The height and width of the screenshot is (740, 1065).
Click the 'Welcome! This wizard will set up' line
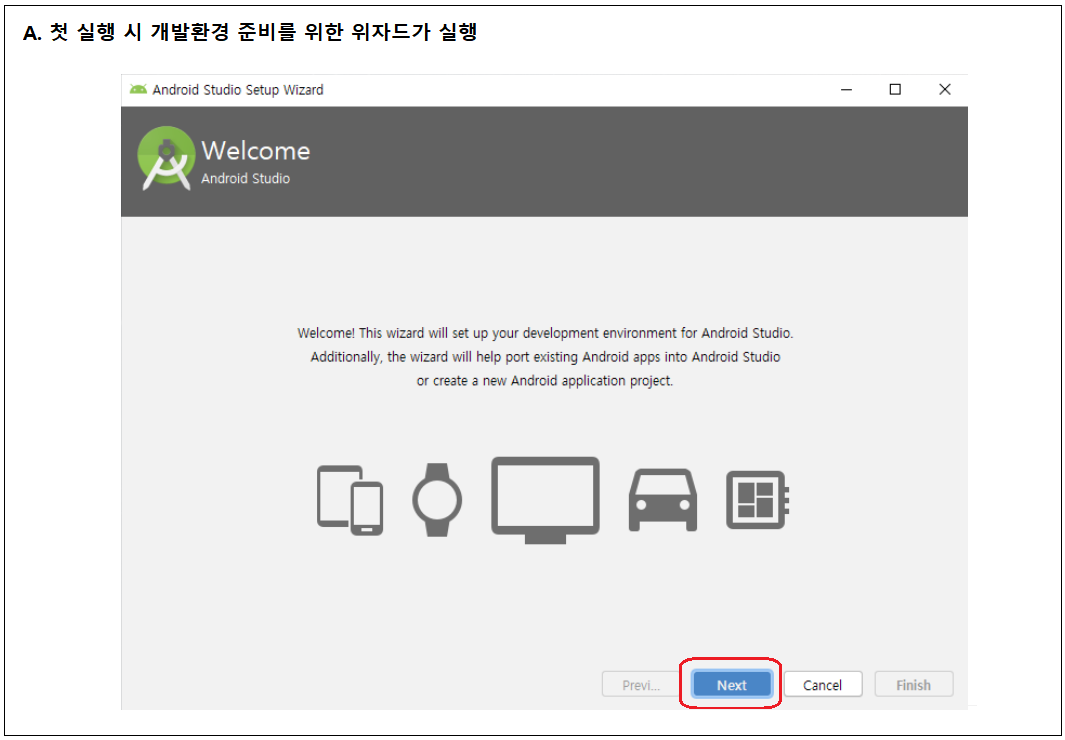point(545,333)
